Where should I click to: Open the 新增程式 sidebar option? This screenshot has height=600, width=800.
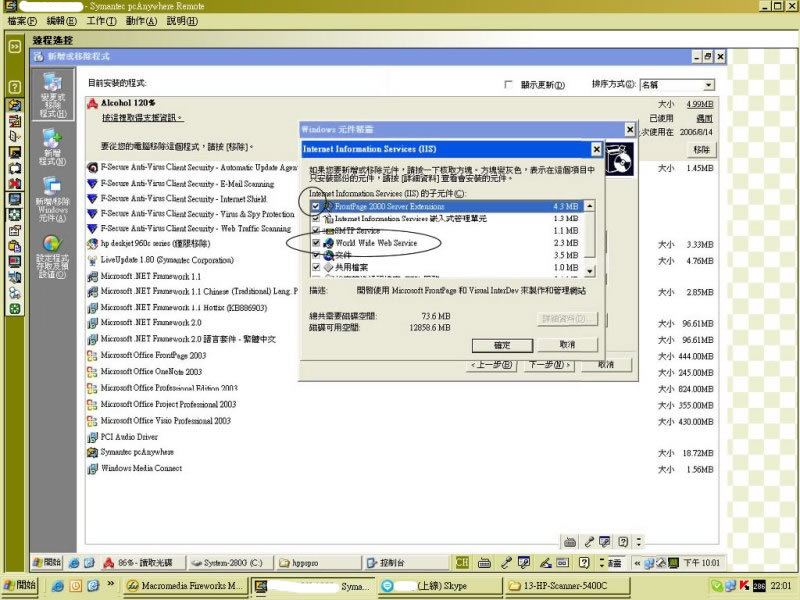[53, 147]
